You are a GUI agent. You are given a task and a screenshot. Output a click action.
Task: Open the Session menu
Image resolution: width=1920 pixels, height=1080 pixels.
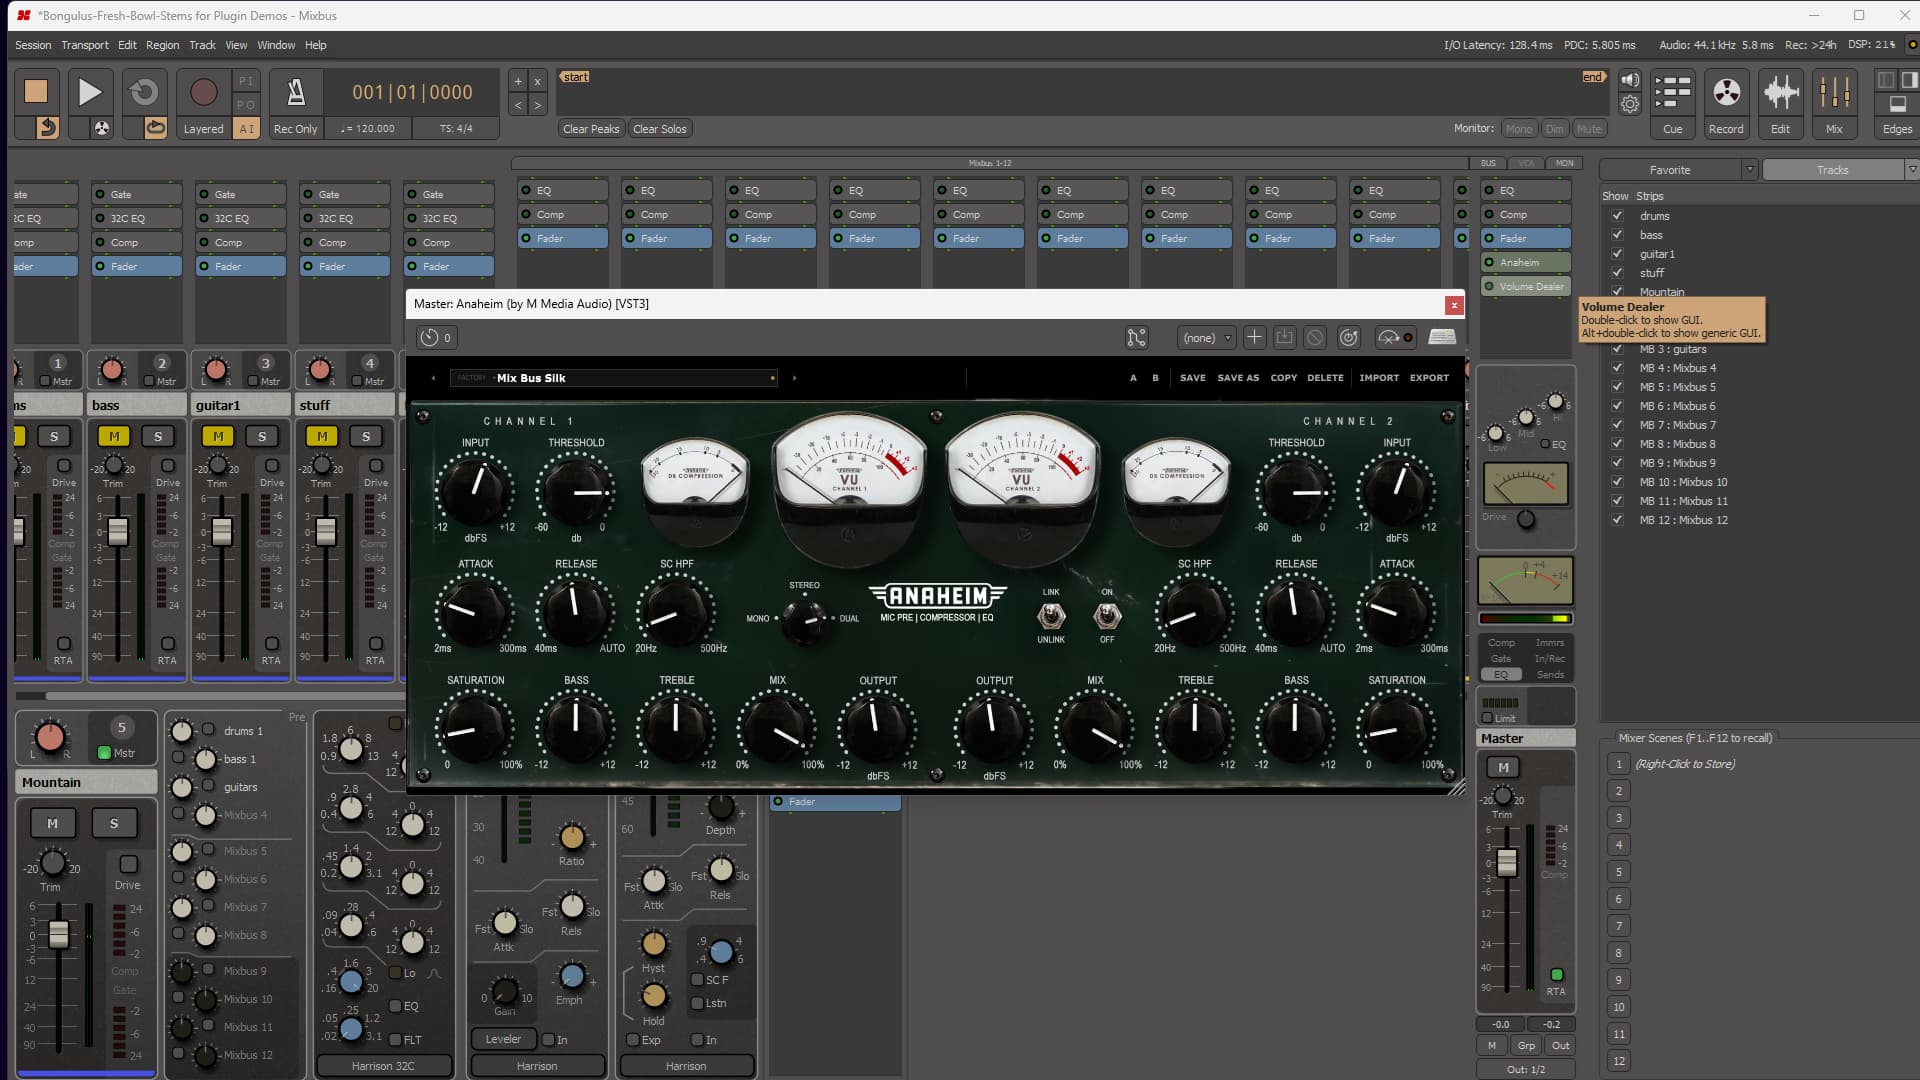33,45
